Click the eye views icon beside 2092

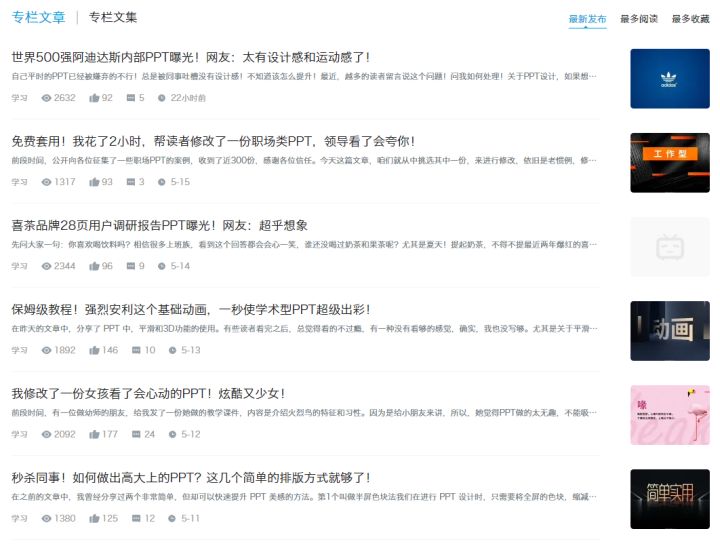(x=46, y=434)
